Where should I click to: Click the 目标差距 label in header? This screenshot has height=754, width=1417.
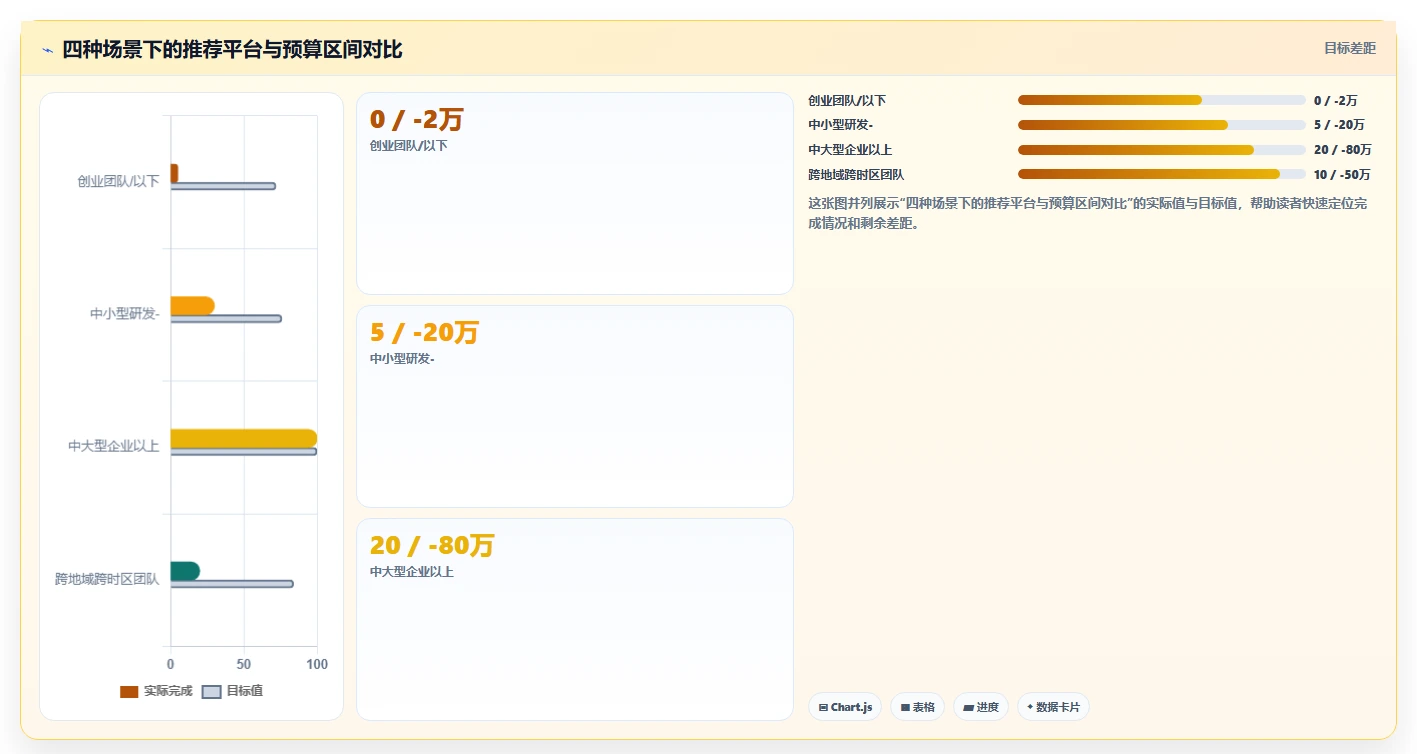pyautogui.click(x=1350, y=48)
